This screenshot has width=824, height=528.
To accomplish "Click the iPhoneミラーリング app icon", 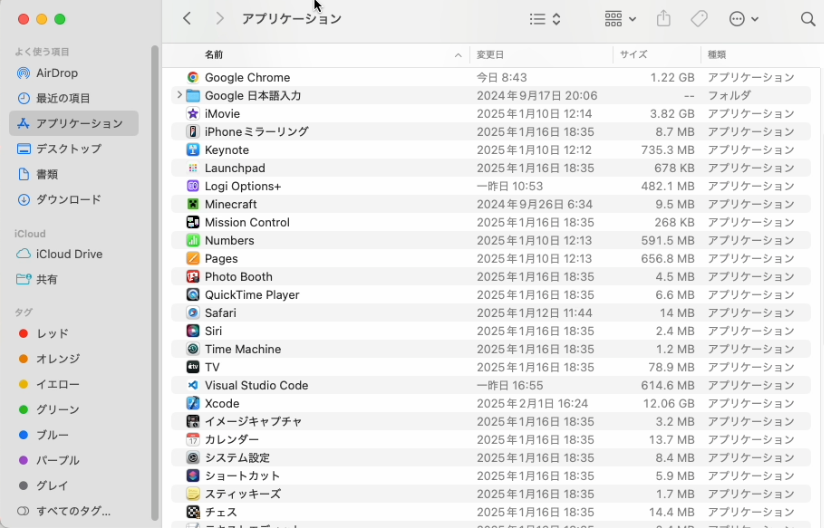I will pos(193,131).
